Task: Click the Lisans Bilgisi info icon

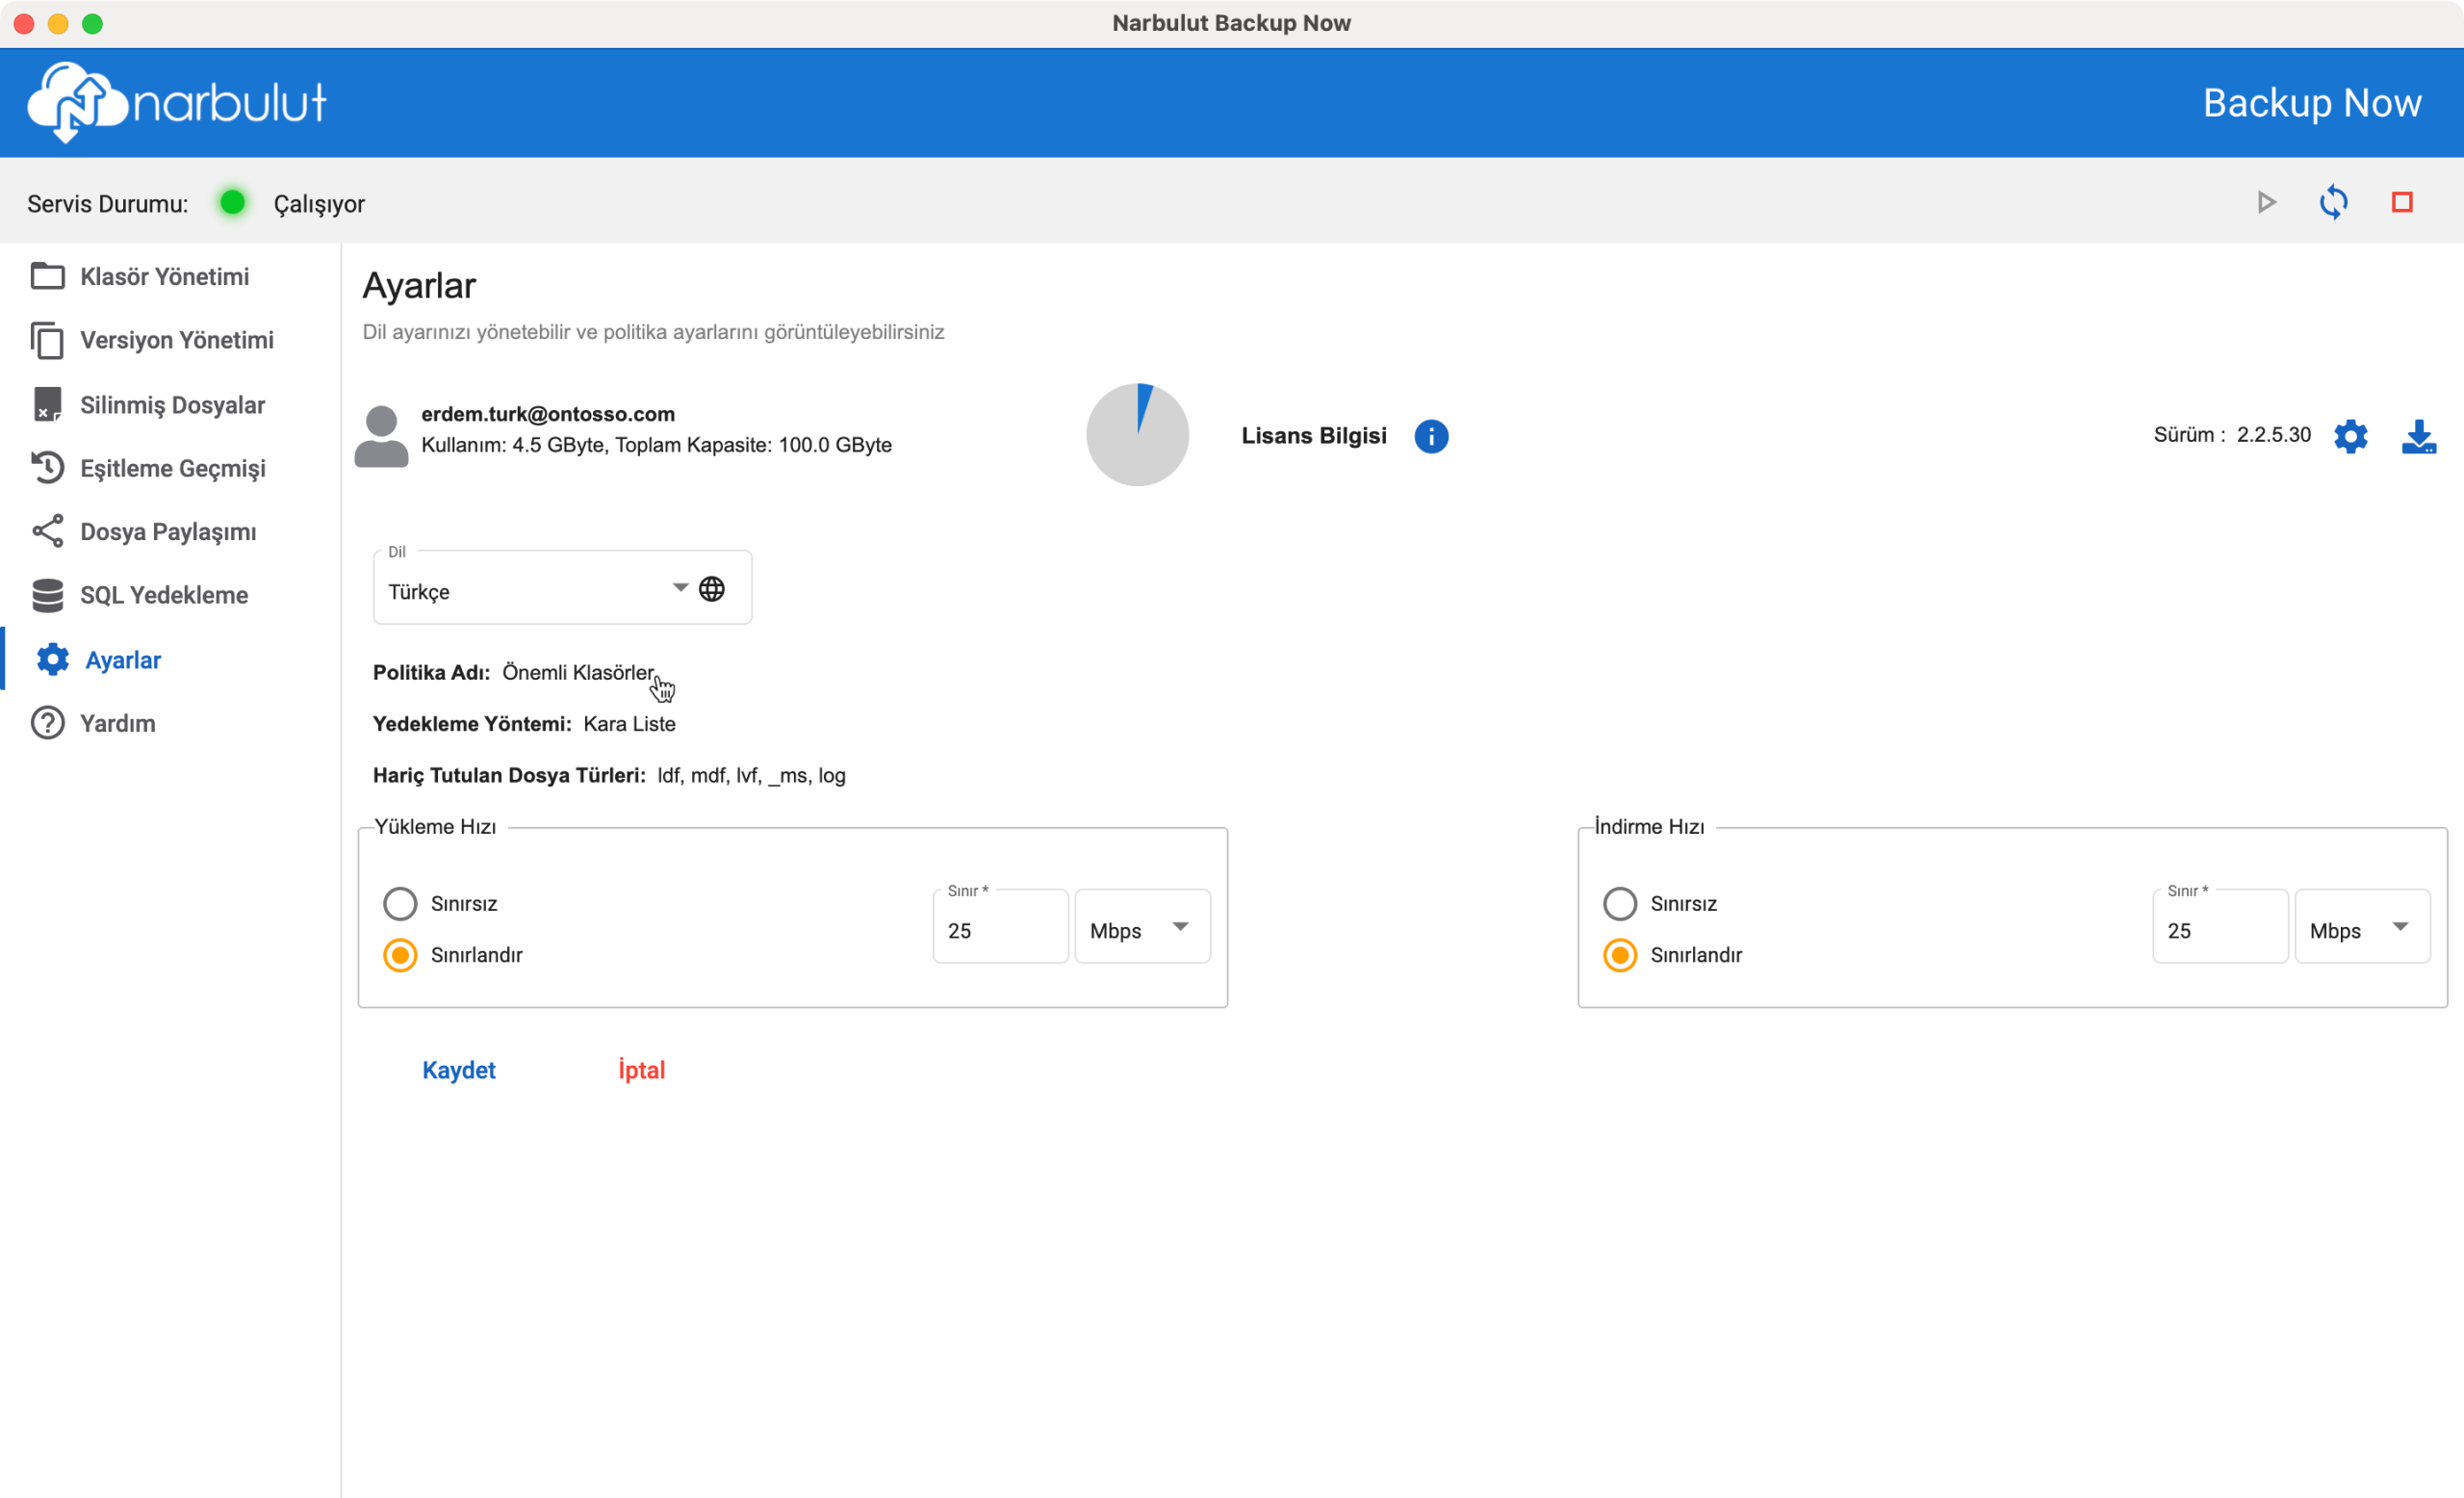Action: (x=1430, y=436)
